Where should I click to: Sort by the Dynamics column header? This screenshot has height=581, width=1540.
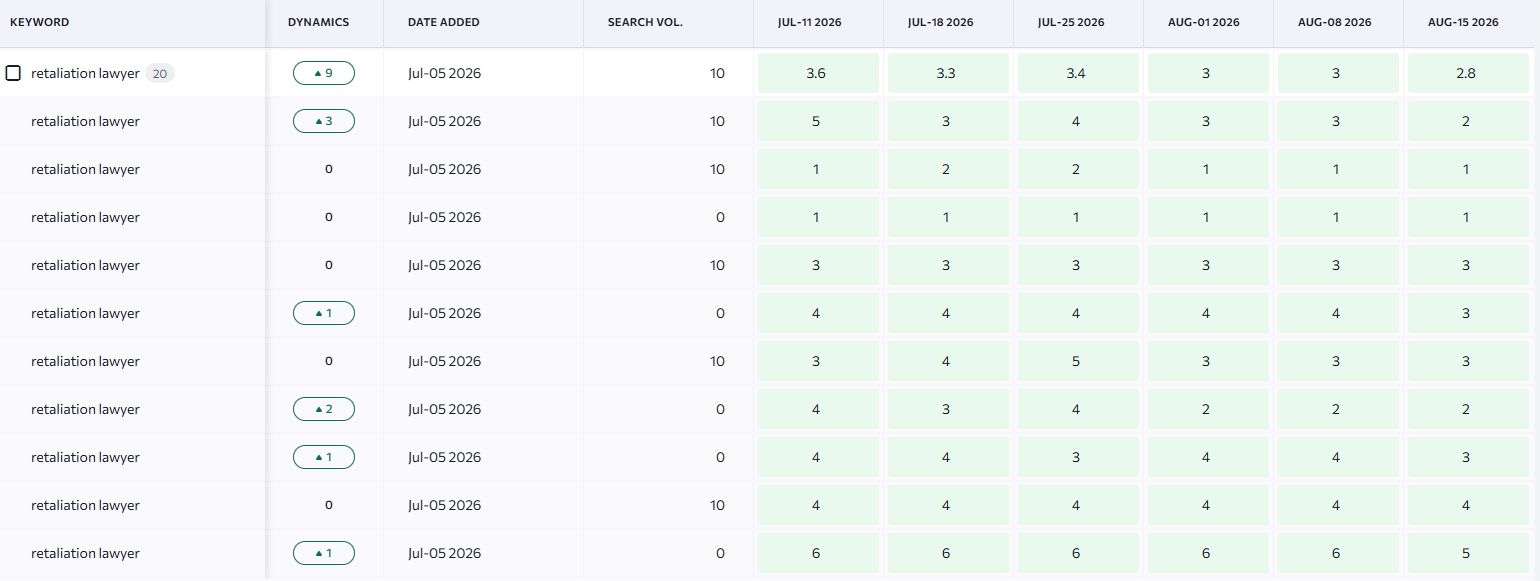[318, 22]
